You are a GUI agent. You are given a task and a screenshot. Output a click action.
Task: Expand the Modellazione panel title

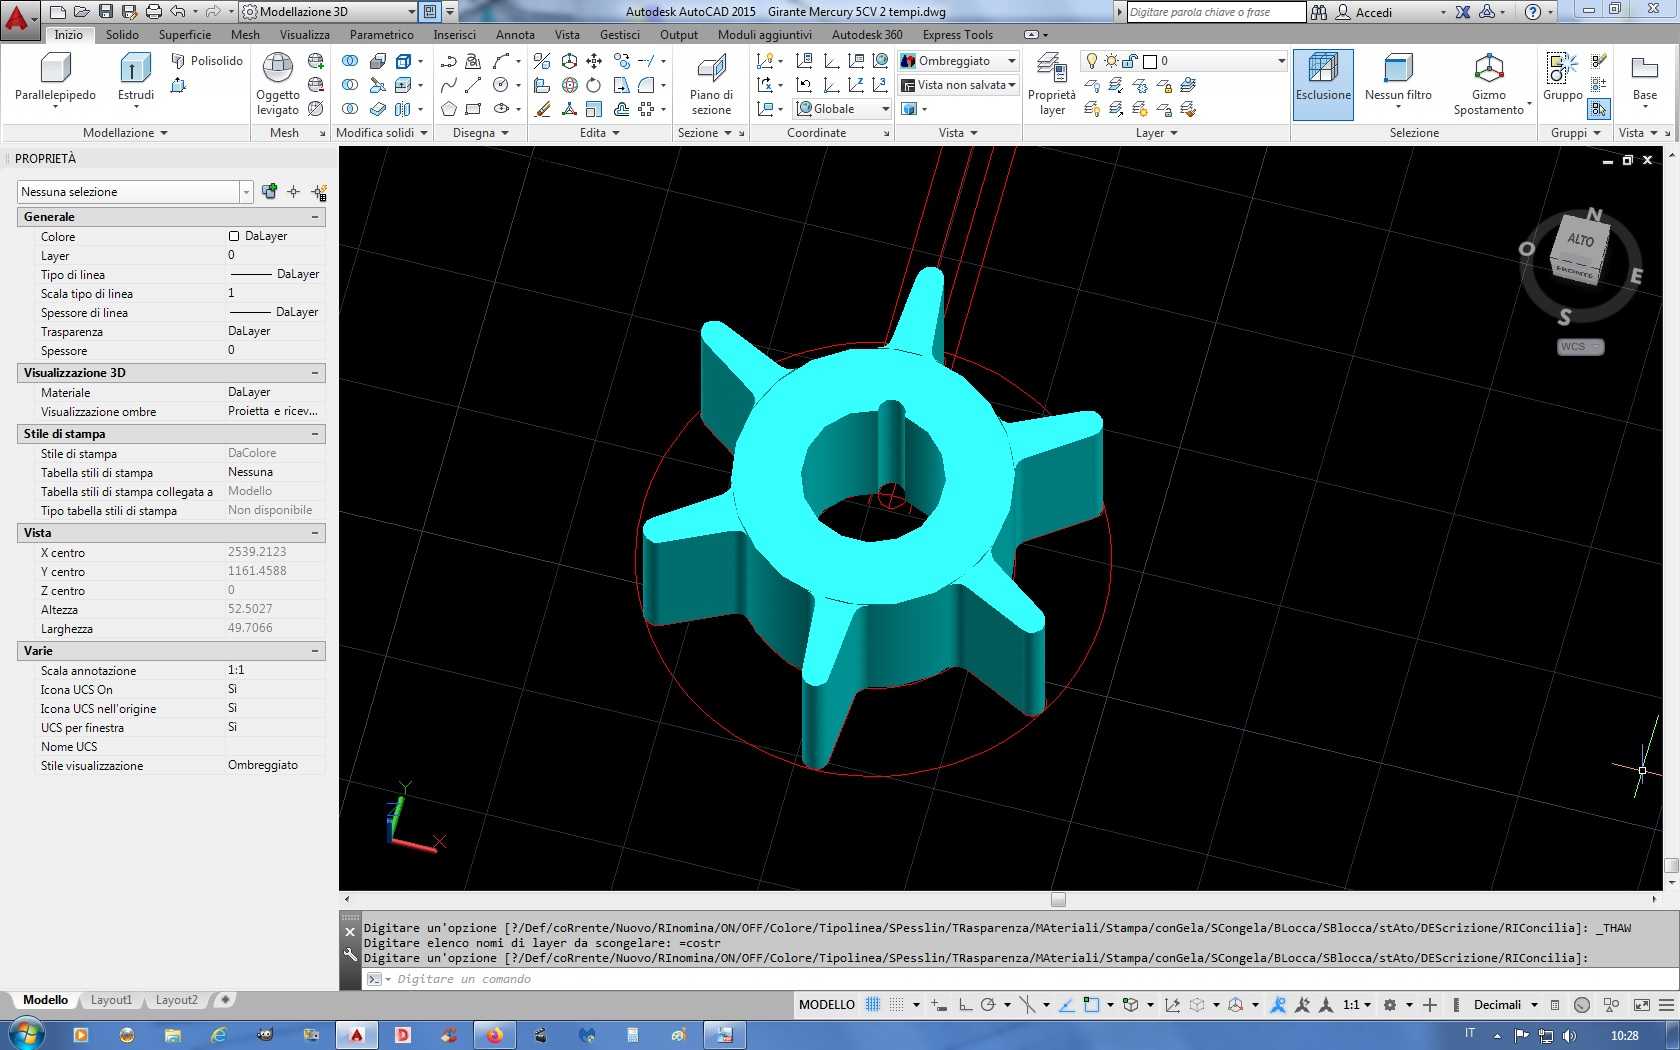click(125, 133)
